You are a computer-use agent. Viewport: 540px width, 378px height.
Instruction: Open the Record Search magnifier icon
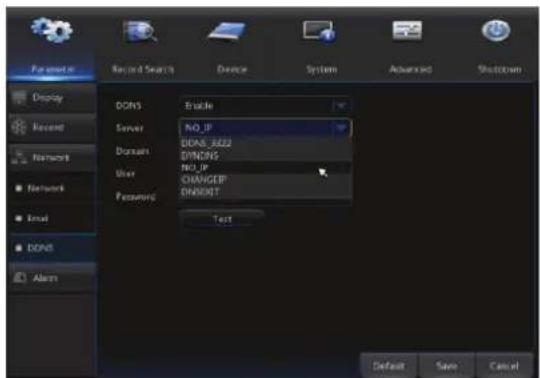point(141,31)
